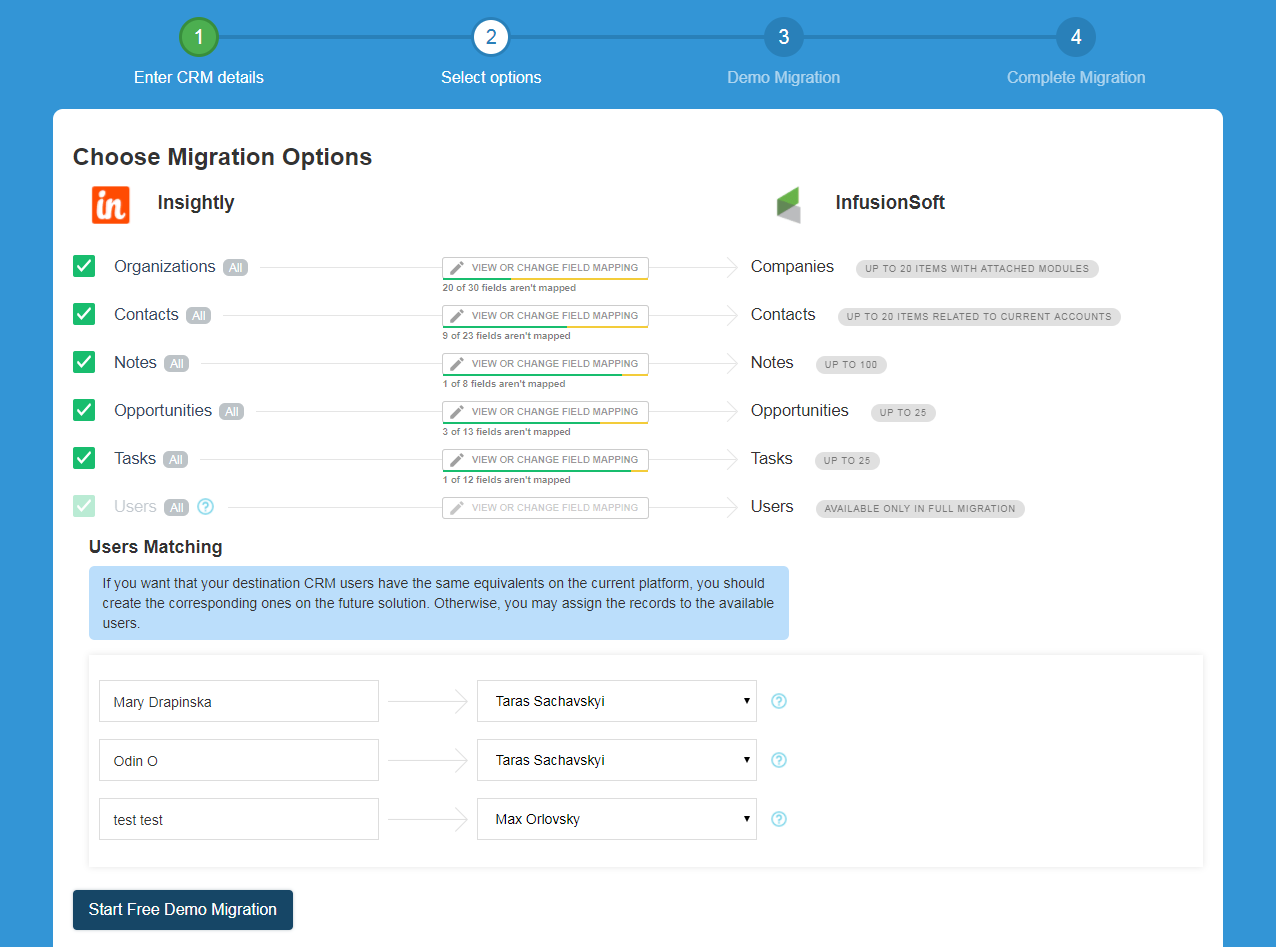Click the All badge next to Opportunities

tap(232, 412)
